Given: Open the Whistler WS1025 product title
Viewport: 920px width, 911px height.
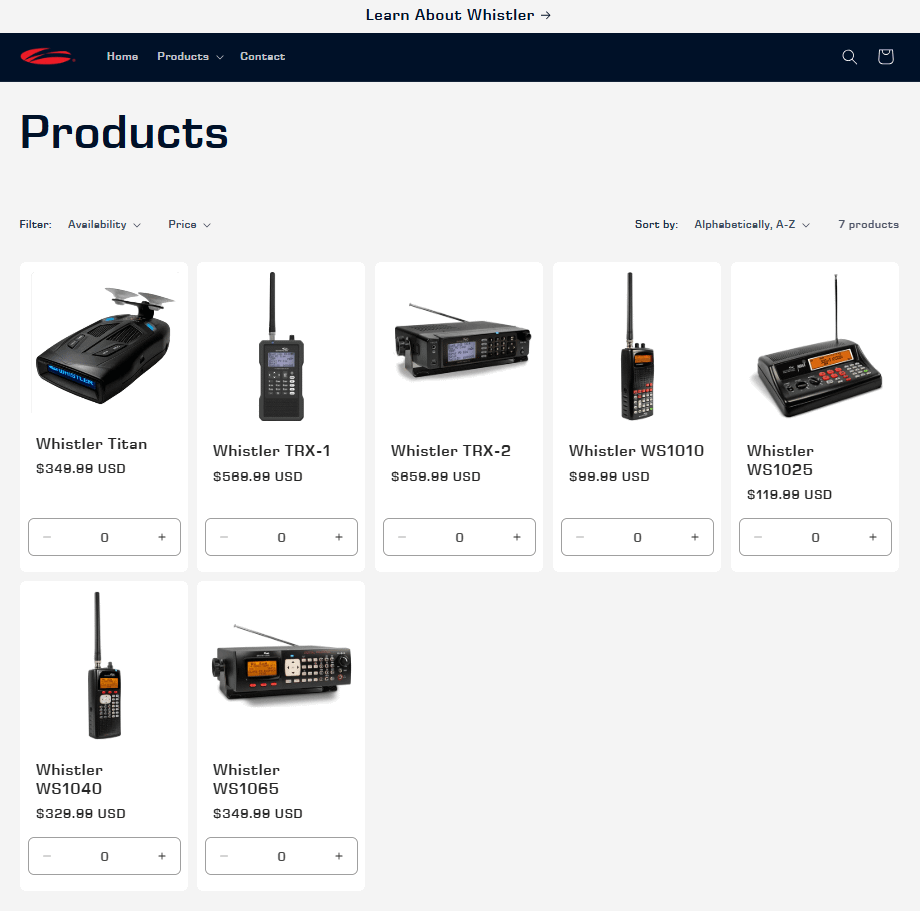Looking at the screenshot, I should click(x=780, y=460).
